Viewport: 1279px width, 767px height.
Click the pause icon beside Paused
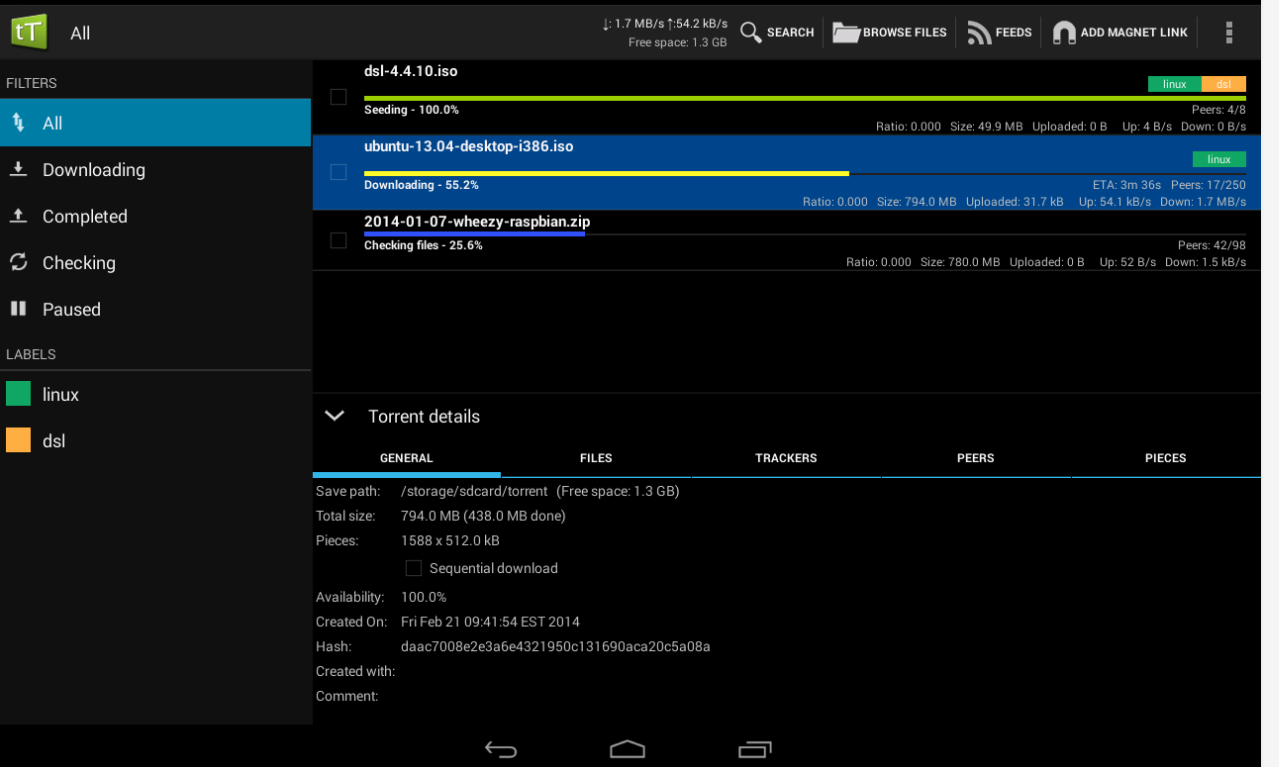click(18, 309)
